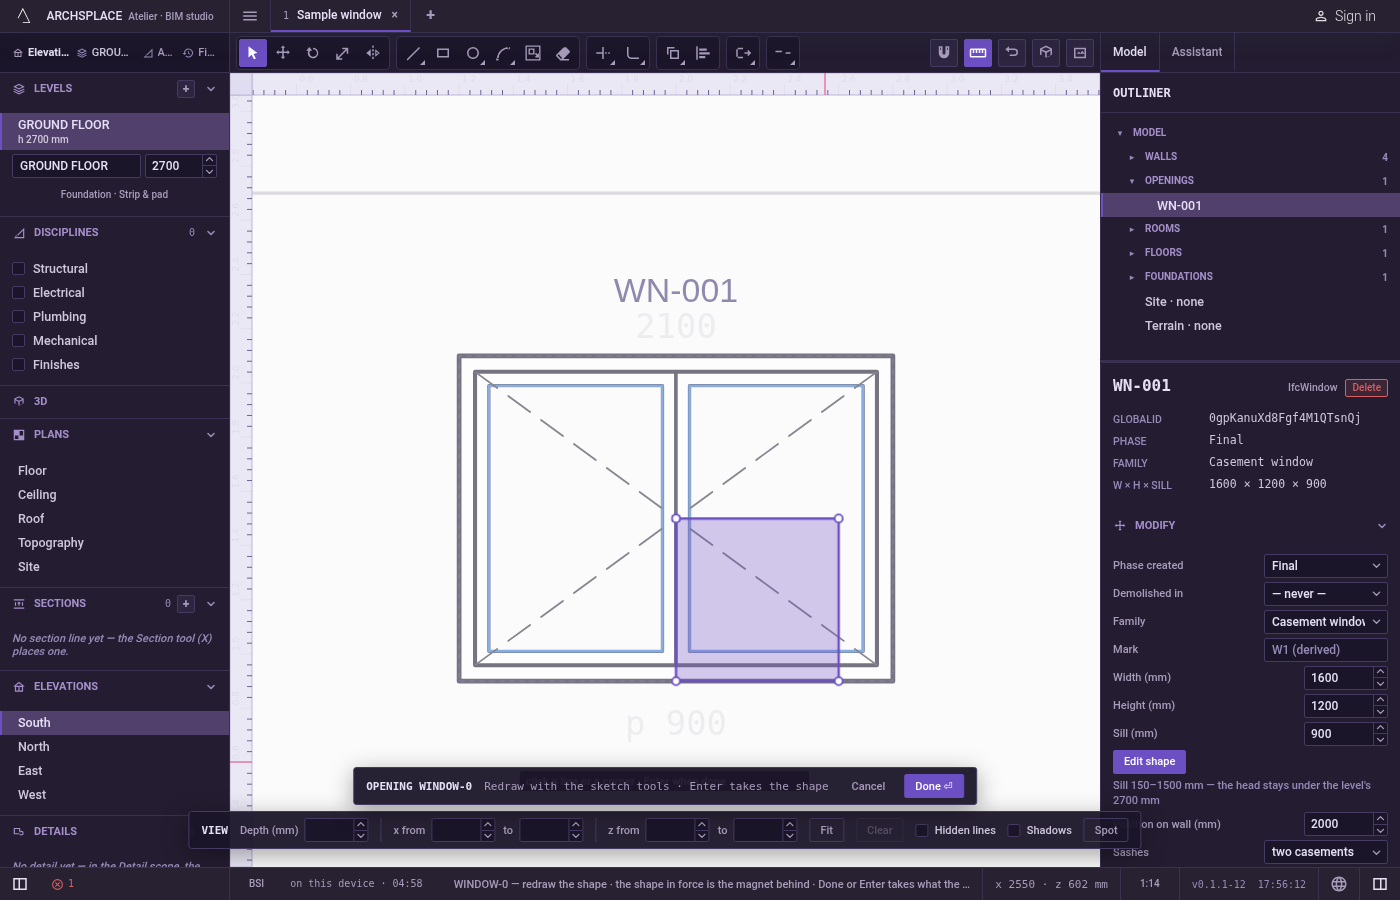Pick the Rectangle sketch tool

coord(443,53)
